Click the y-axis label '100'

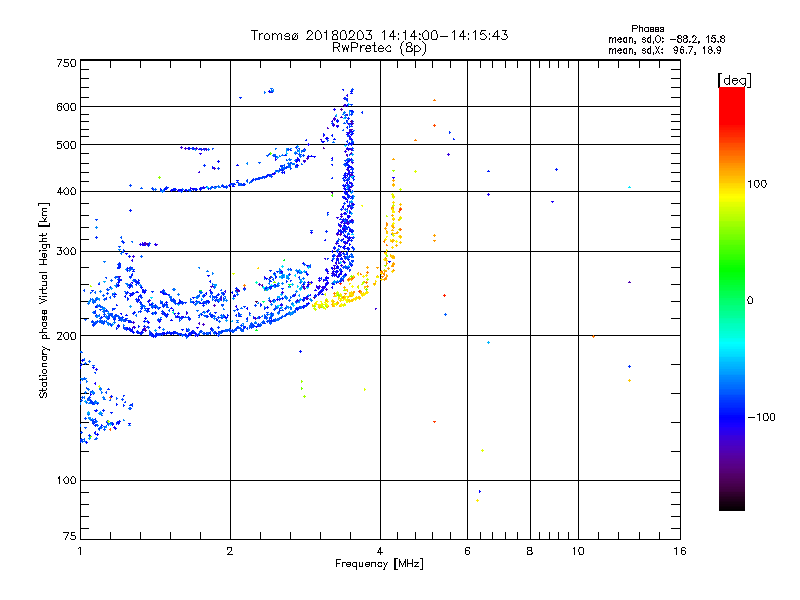66,480
